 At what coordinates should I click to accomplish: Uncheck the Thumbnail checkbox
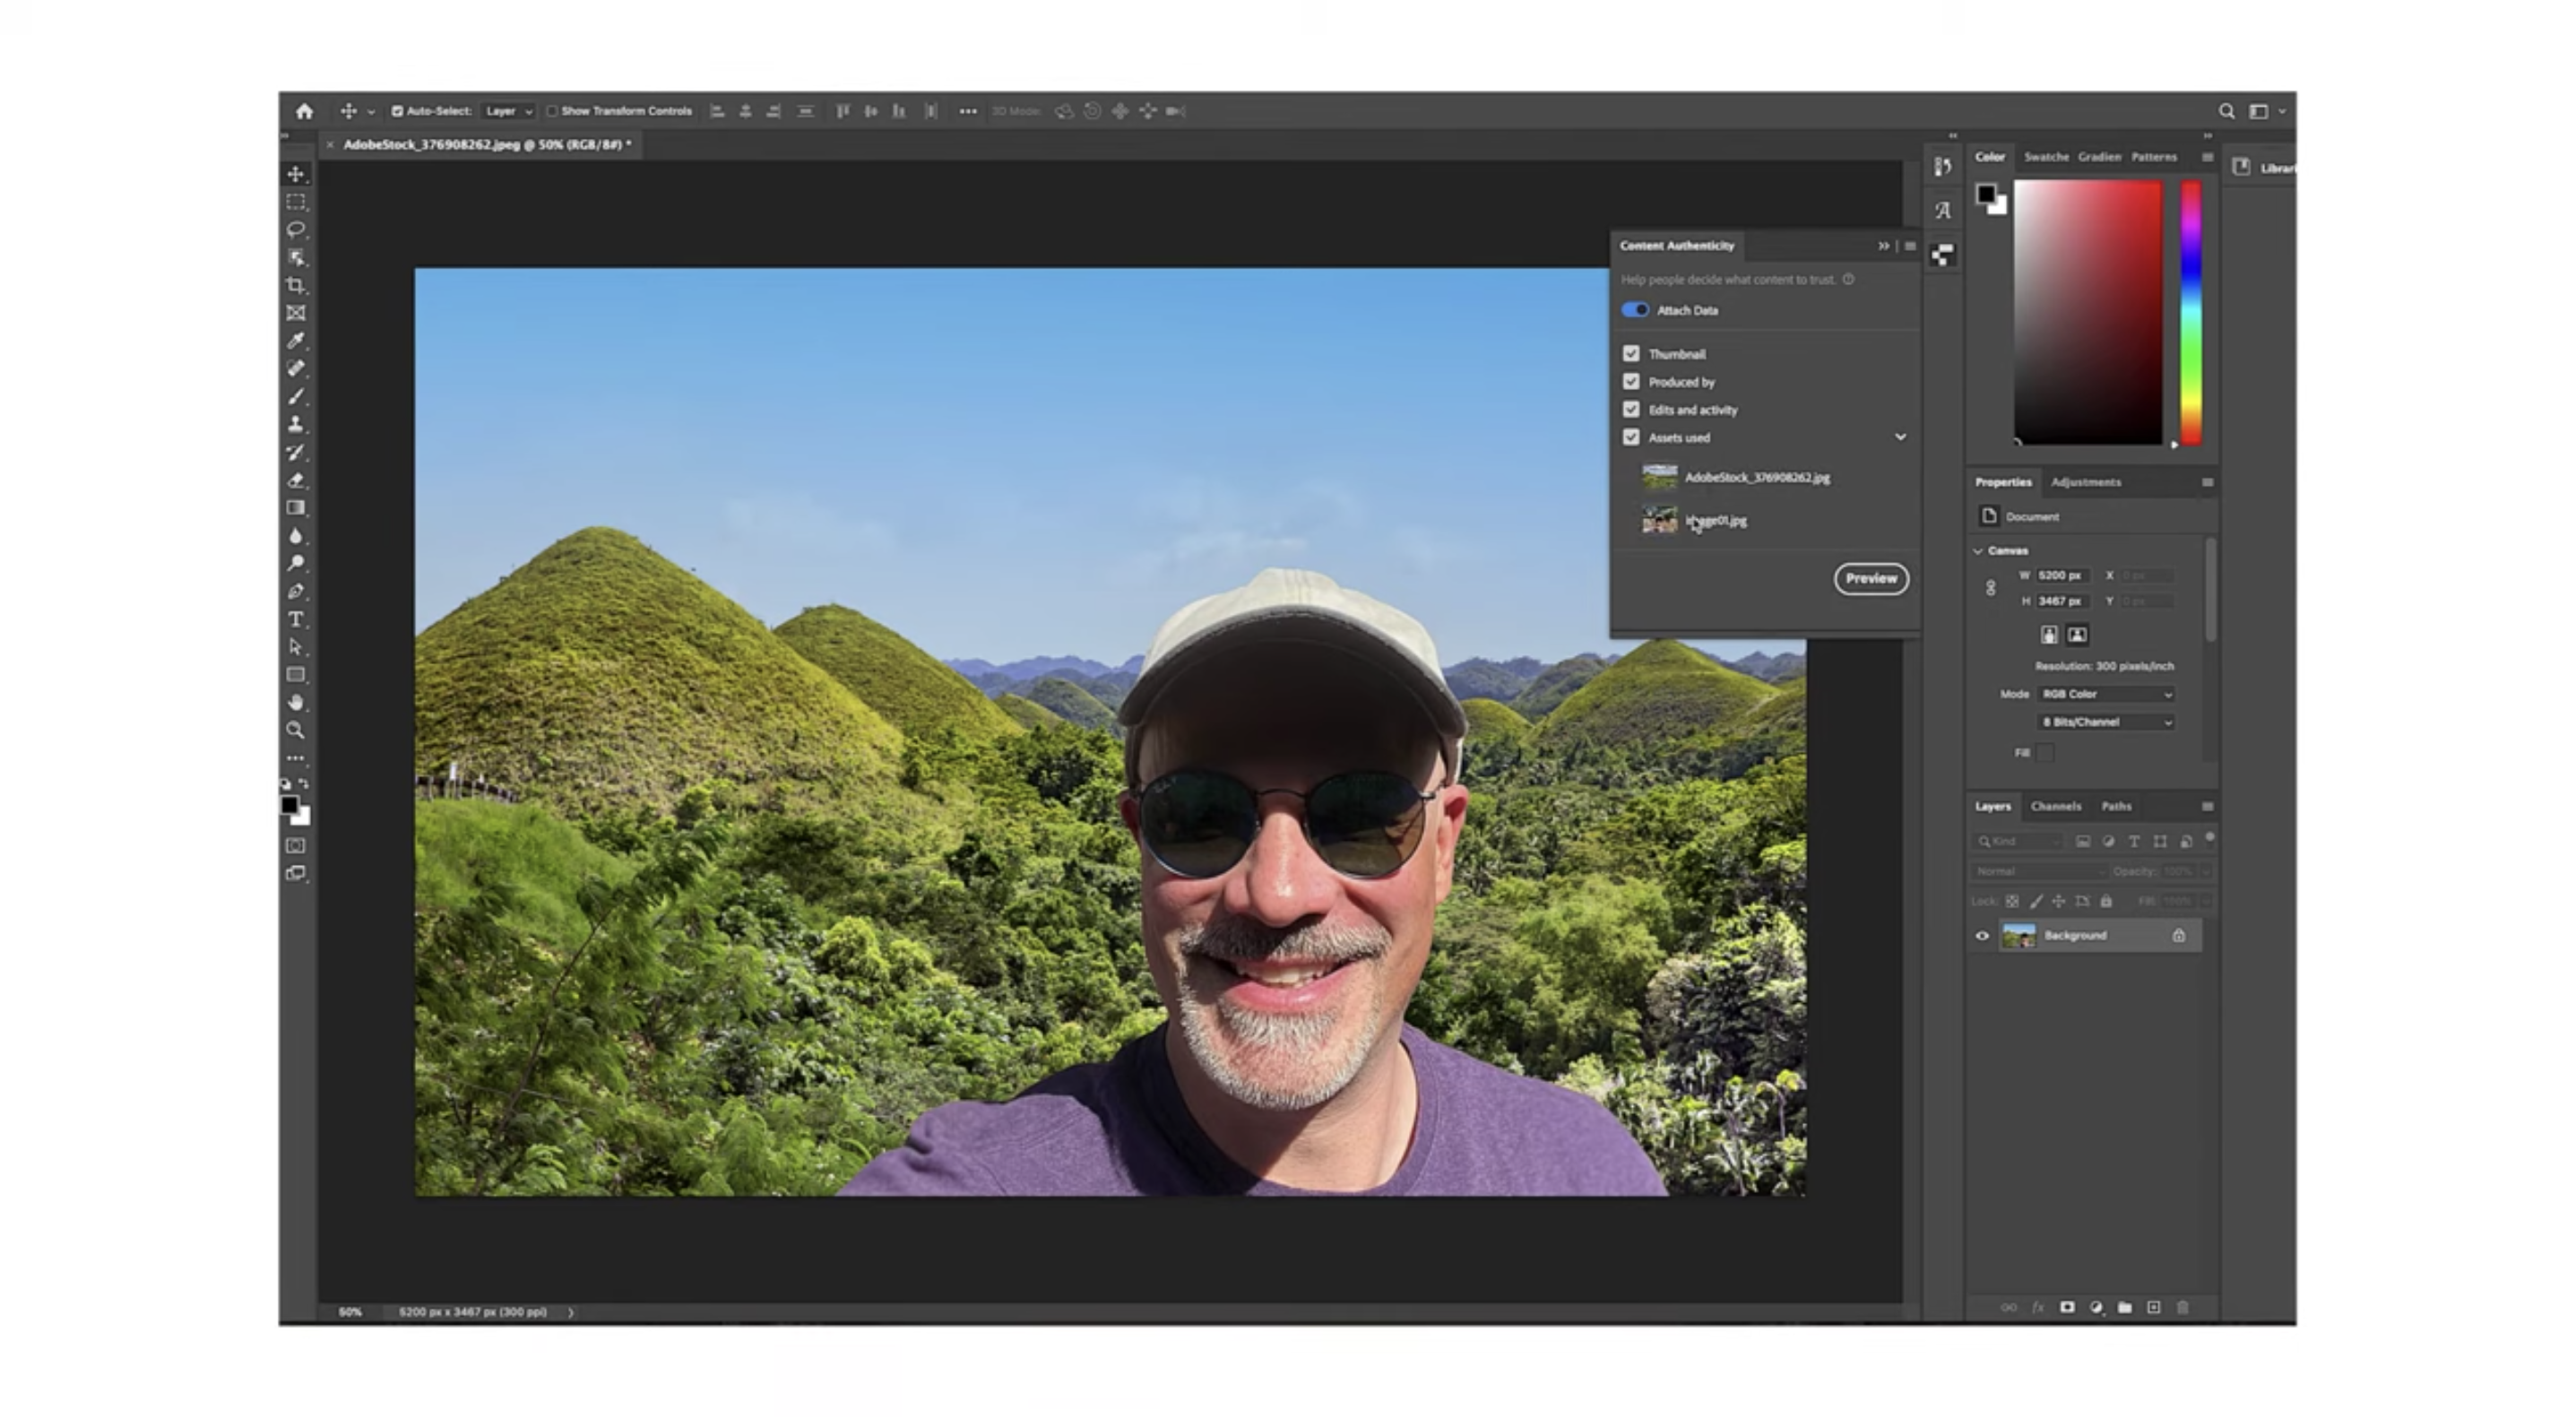1632,354
